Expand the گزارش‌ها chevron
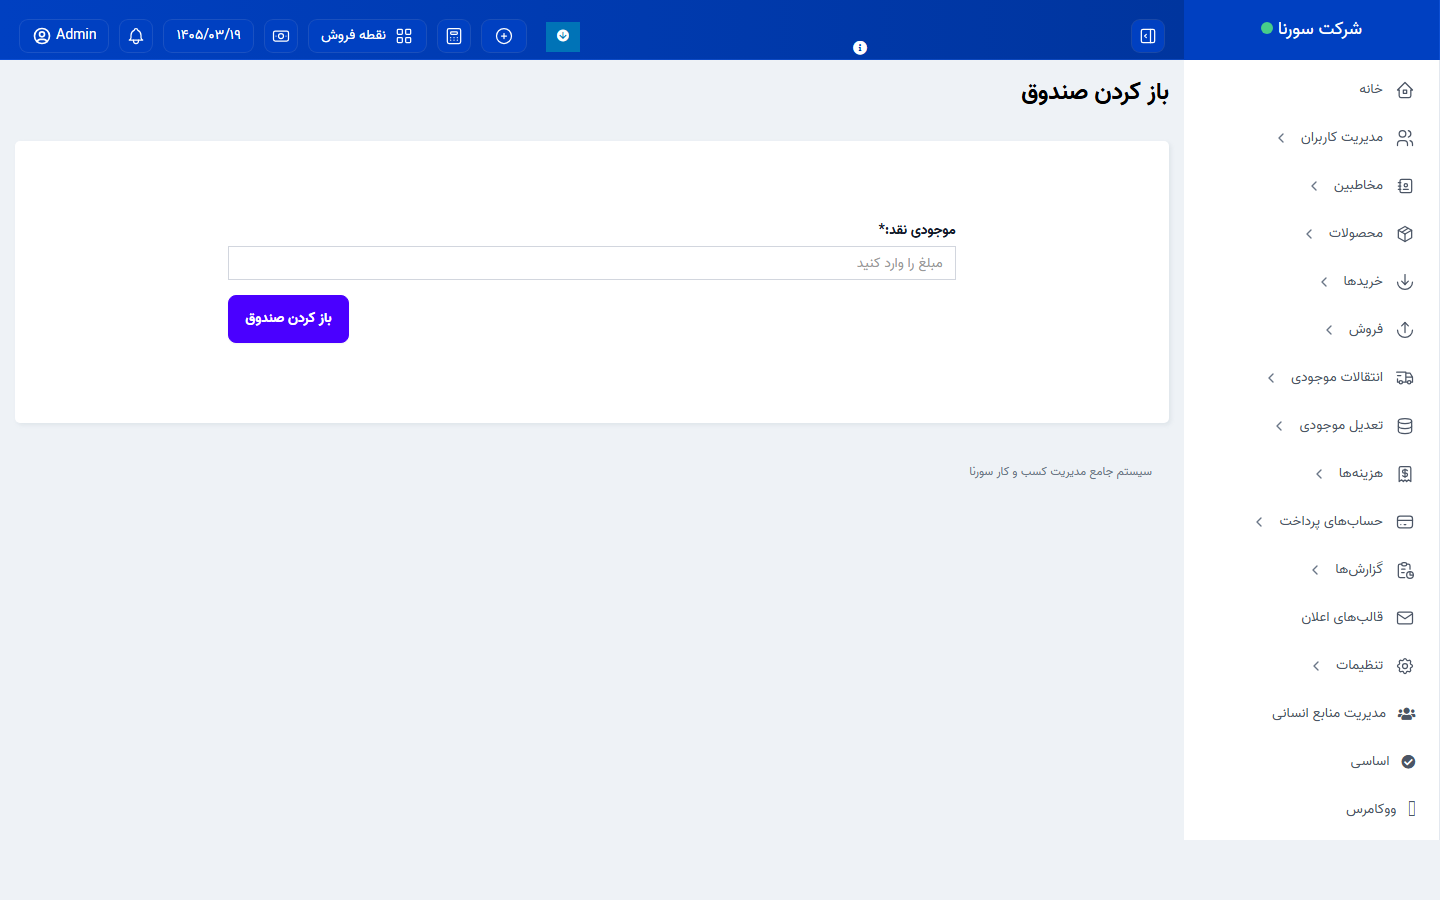Screen dimensions: 1440x900 pyautogui.click(x=1315, y=570)
